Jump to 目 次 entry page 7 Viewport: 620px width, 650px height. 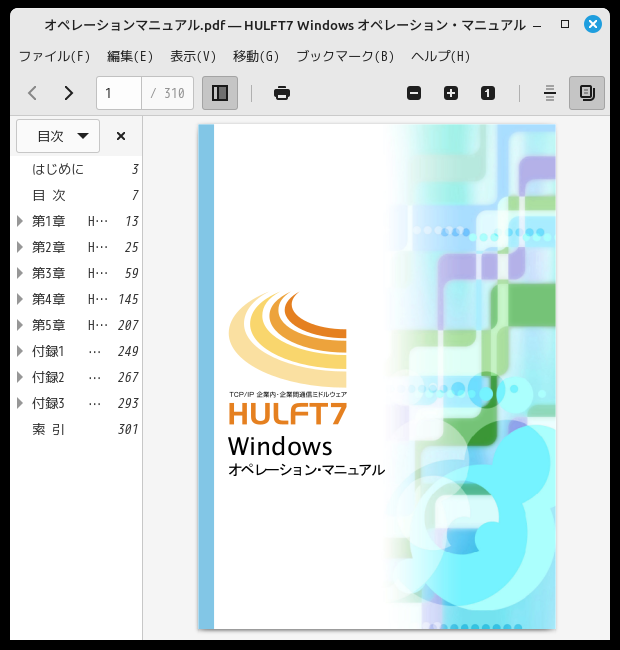click(77, 195)
